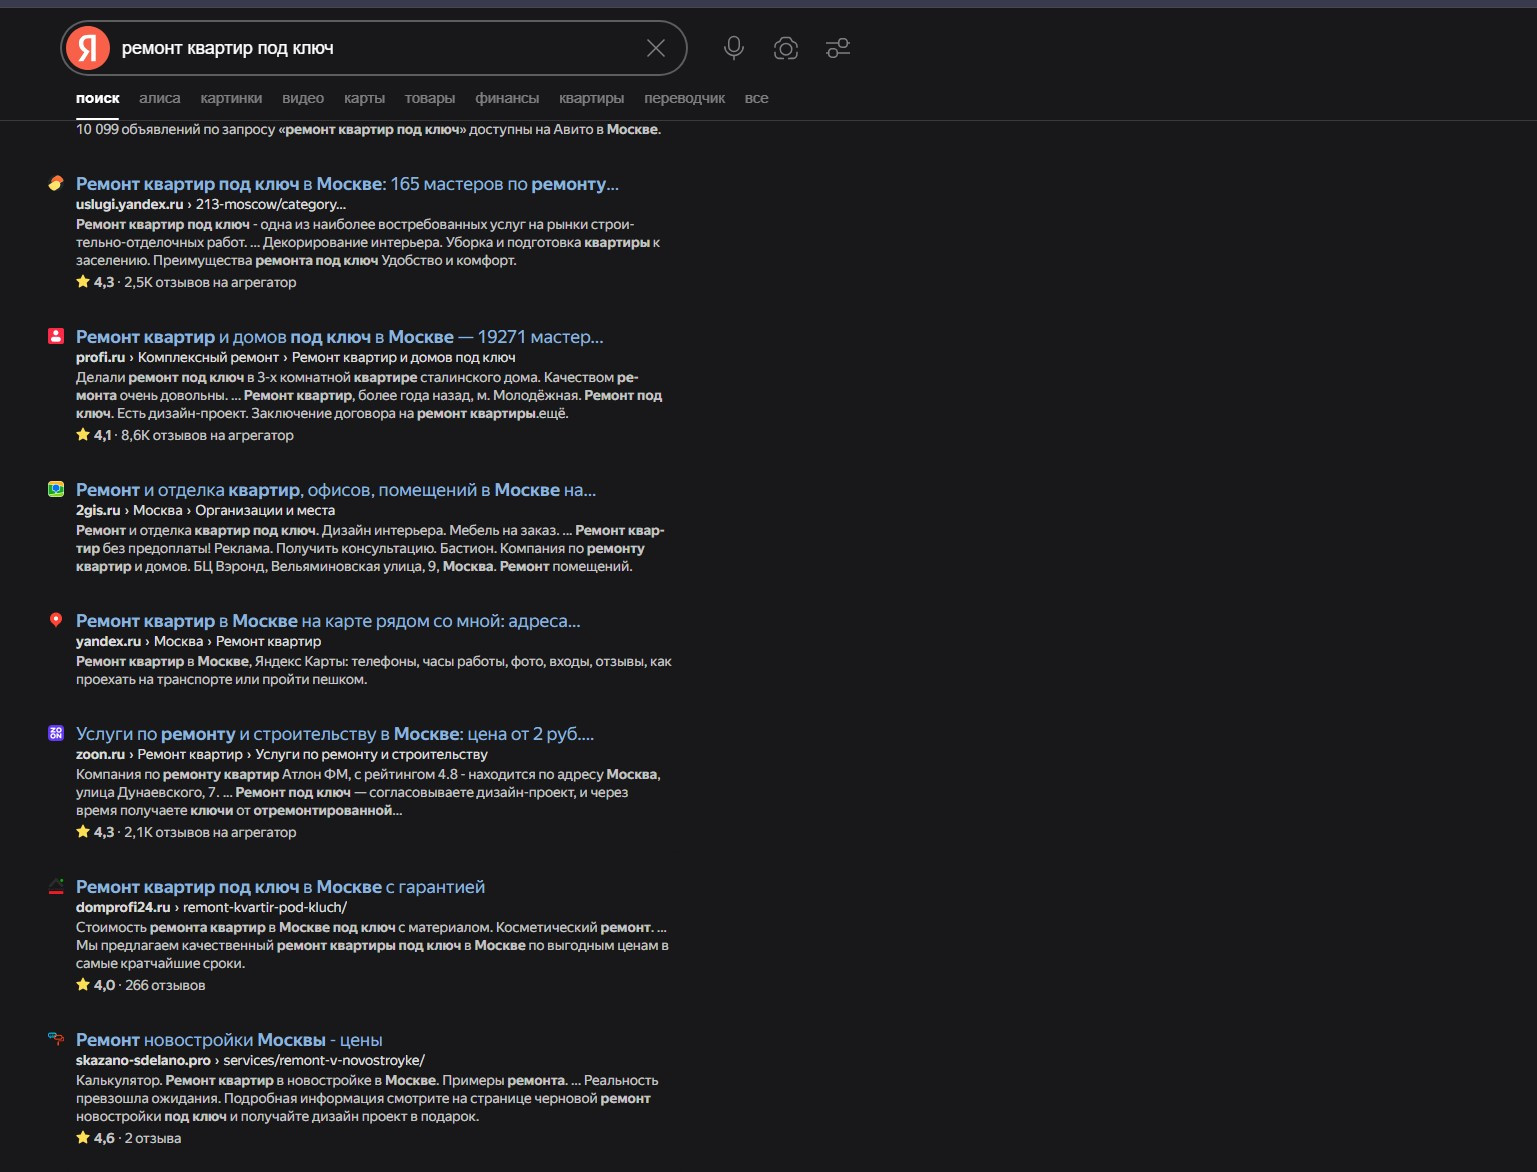Screen dimensions: 1537x1172
Task: Click the profi.ru result favicon
Action: (56, 336)
